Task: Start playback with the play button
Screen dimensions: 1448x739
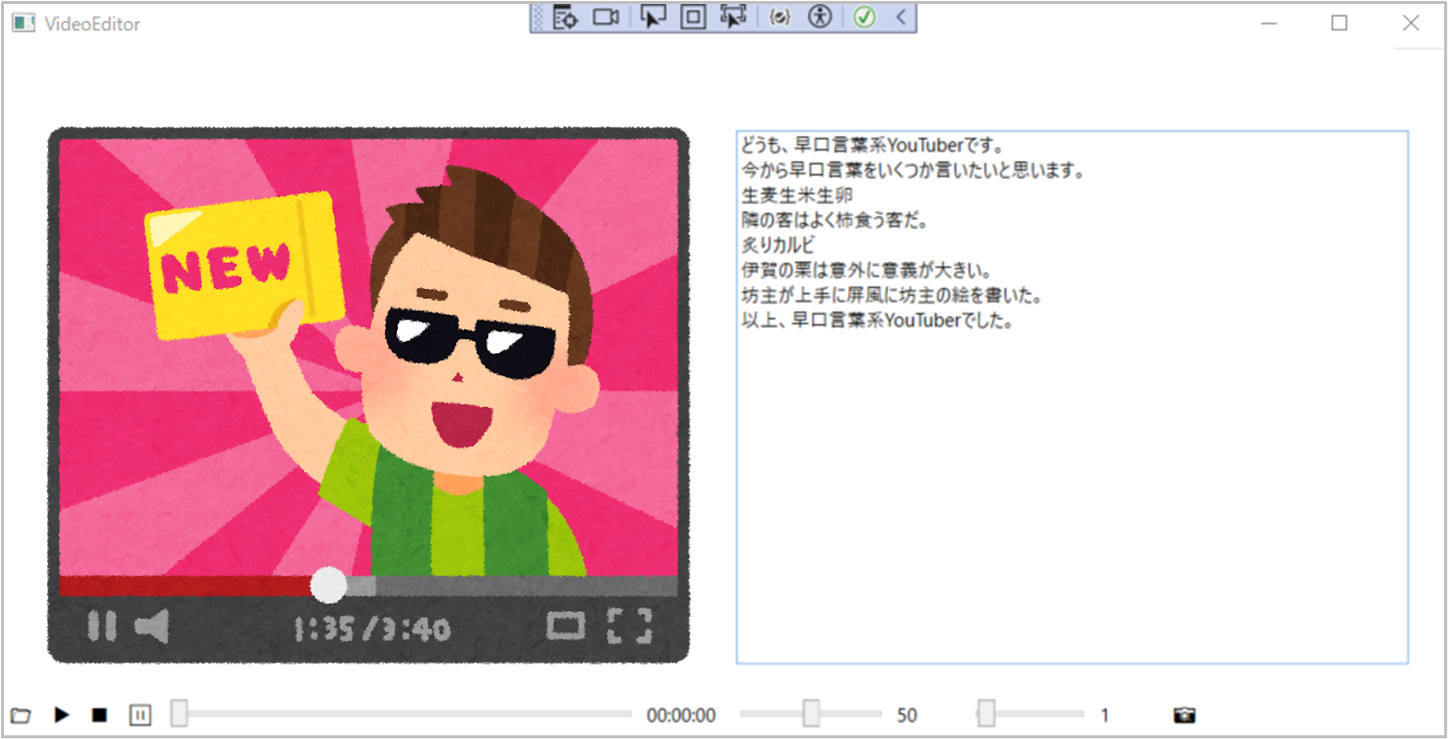Action: click(62, 715)
